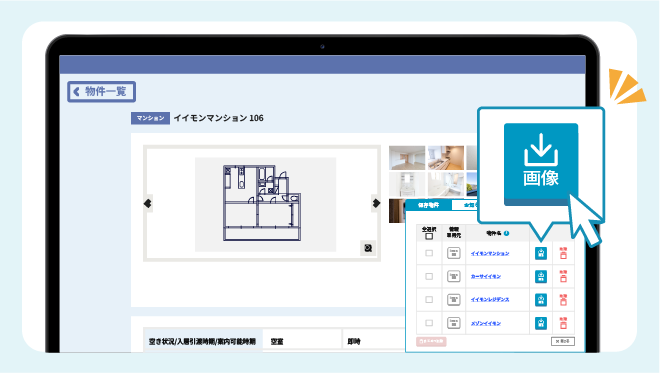Open the first room photo thumbnail
This screenshot has height=373, width=660.
point(407,157)
